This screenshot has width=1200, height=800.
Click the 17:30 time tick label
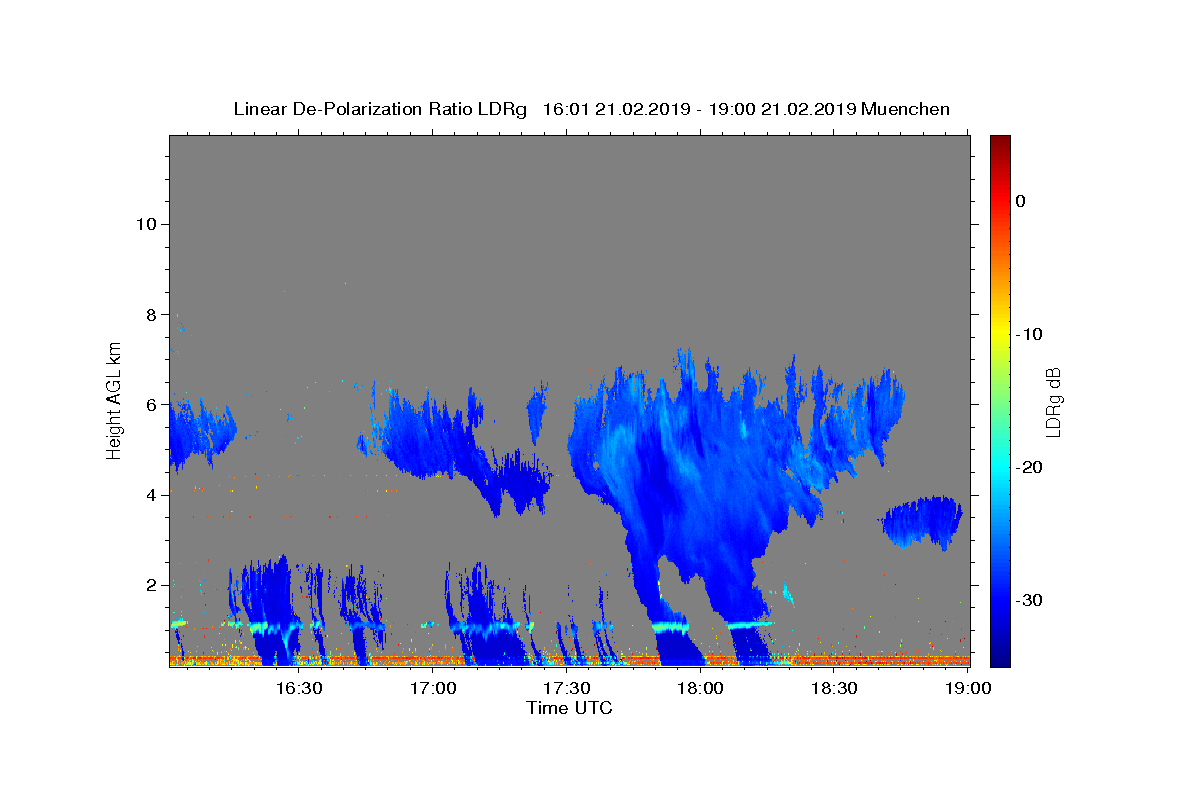[x=567, y=688]
